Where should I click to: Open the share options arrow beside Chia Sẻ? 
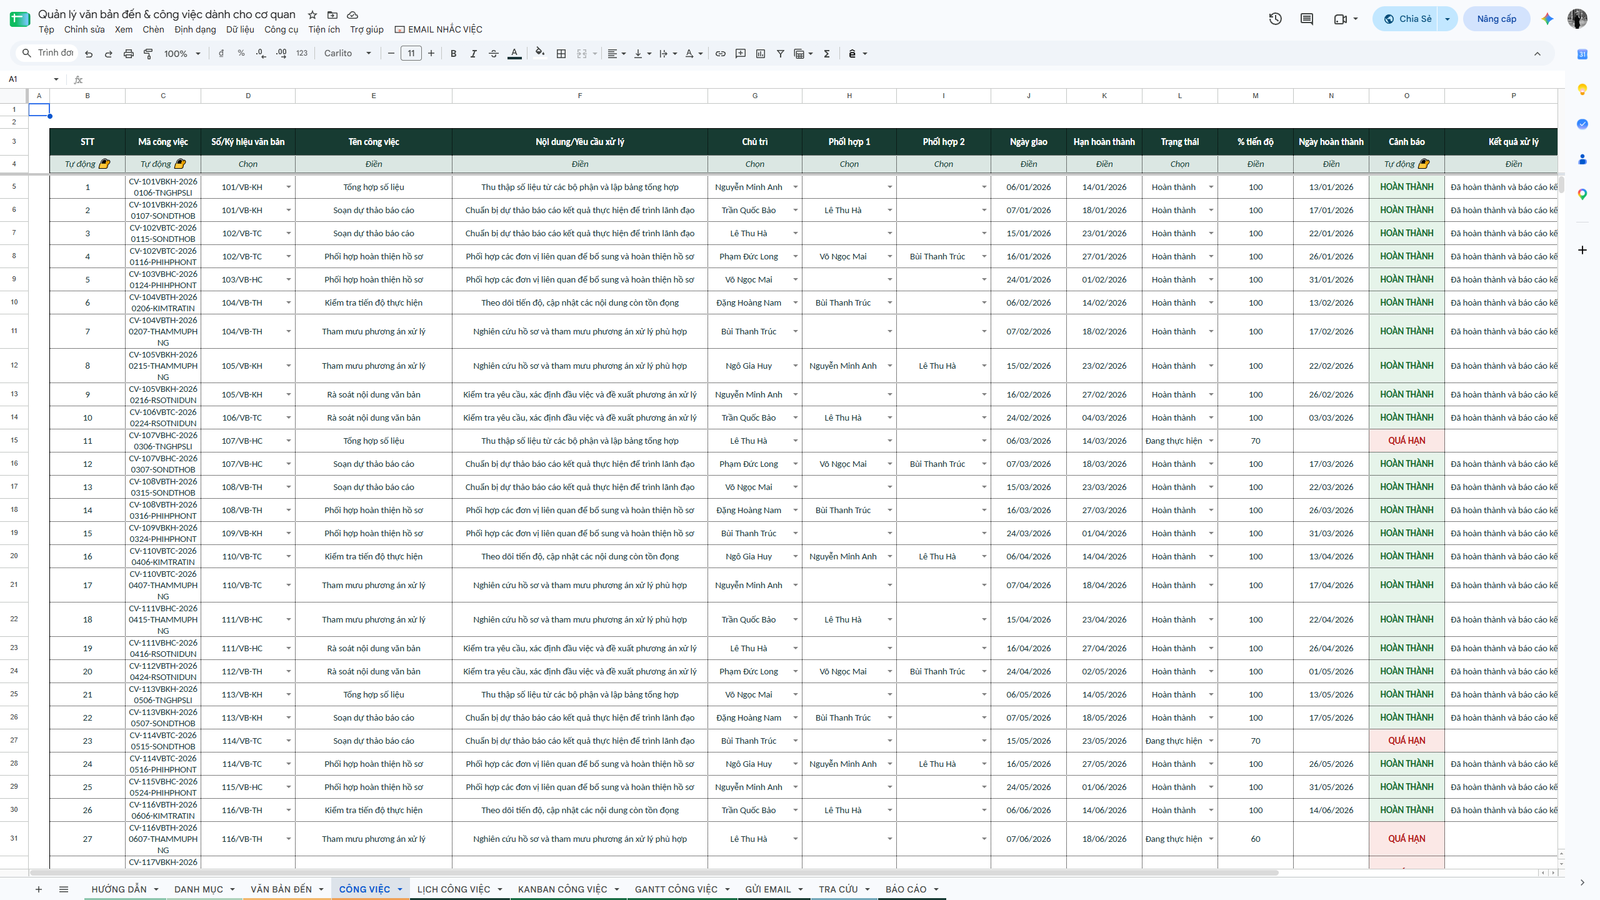tap(1447, 19)
